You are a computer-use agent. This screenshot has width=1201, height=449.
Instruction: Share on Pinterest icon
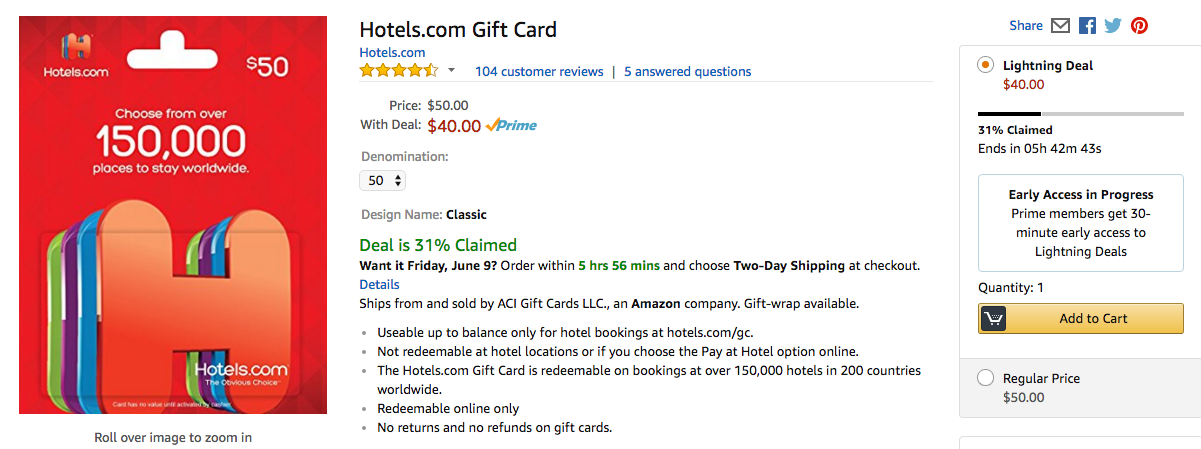1139,26
